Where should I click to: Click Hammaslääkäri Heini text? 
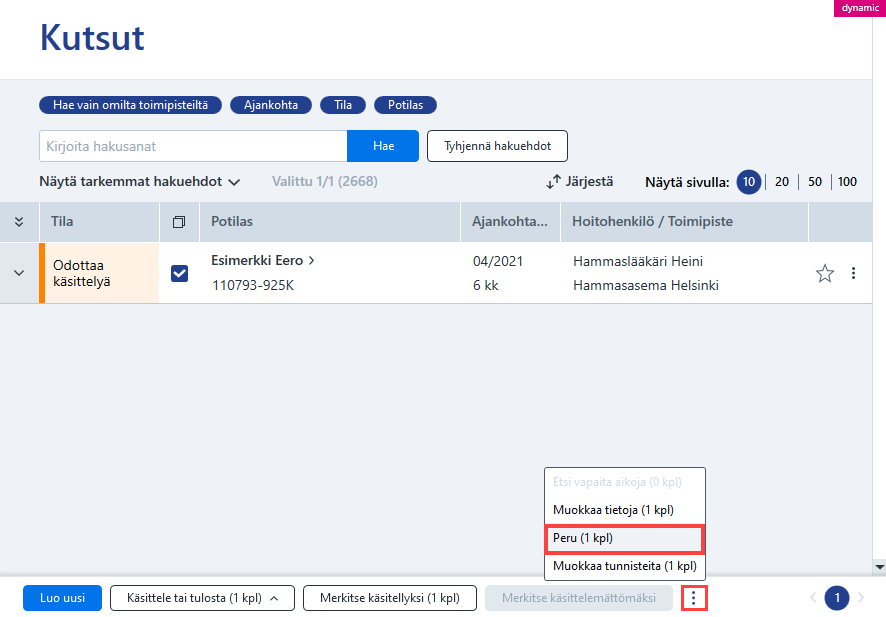point(638,262)
